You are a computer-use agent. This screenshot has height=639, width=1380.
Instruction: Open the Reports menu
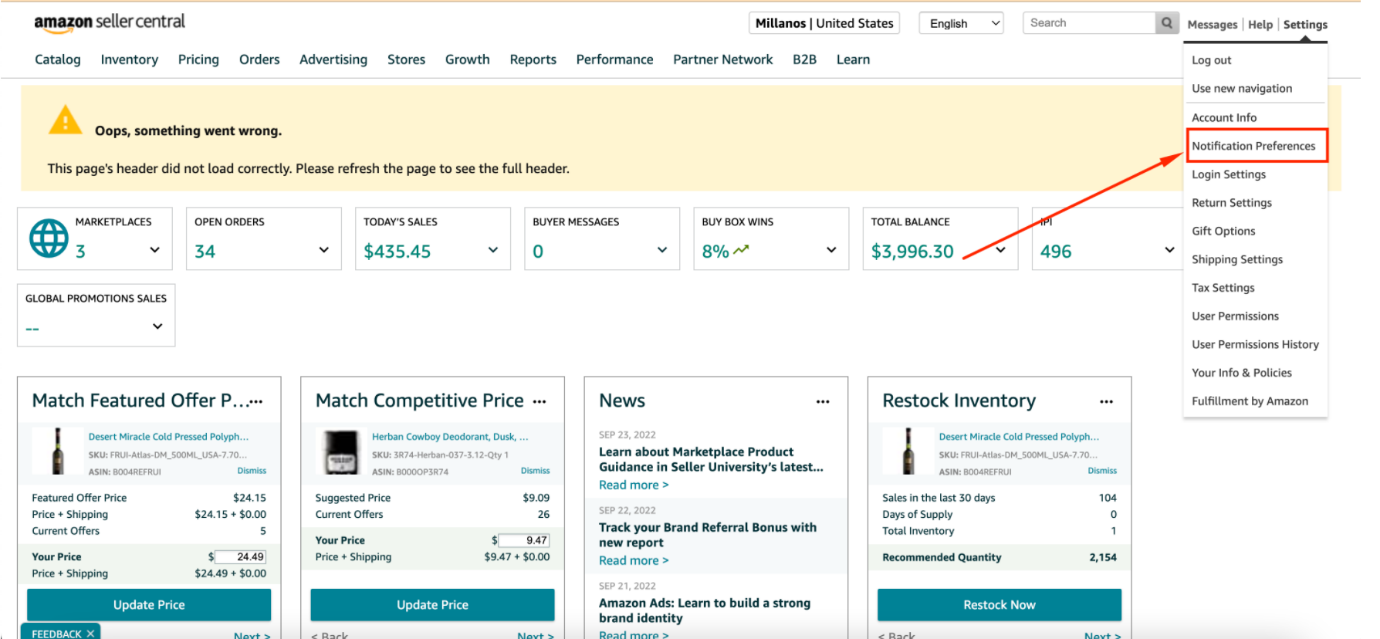(533, 59)
